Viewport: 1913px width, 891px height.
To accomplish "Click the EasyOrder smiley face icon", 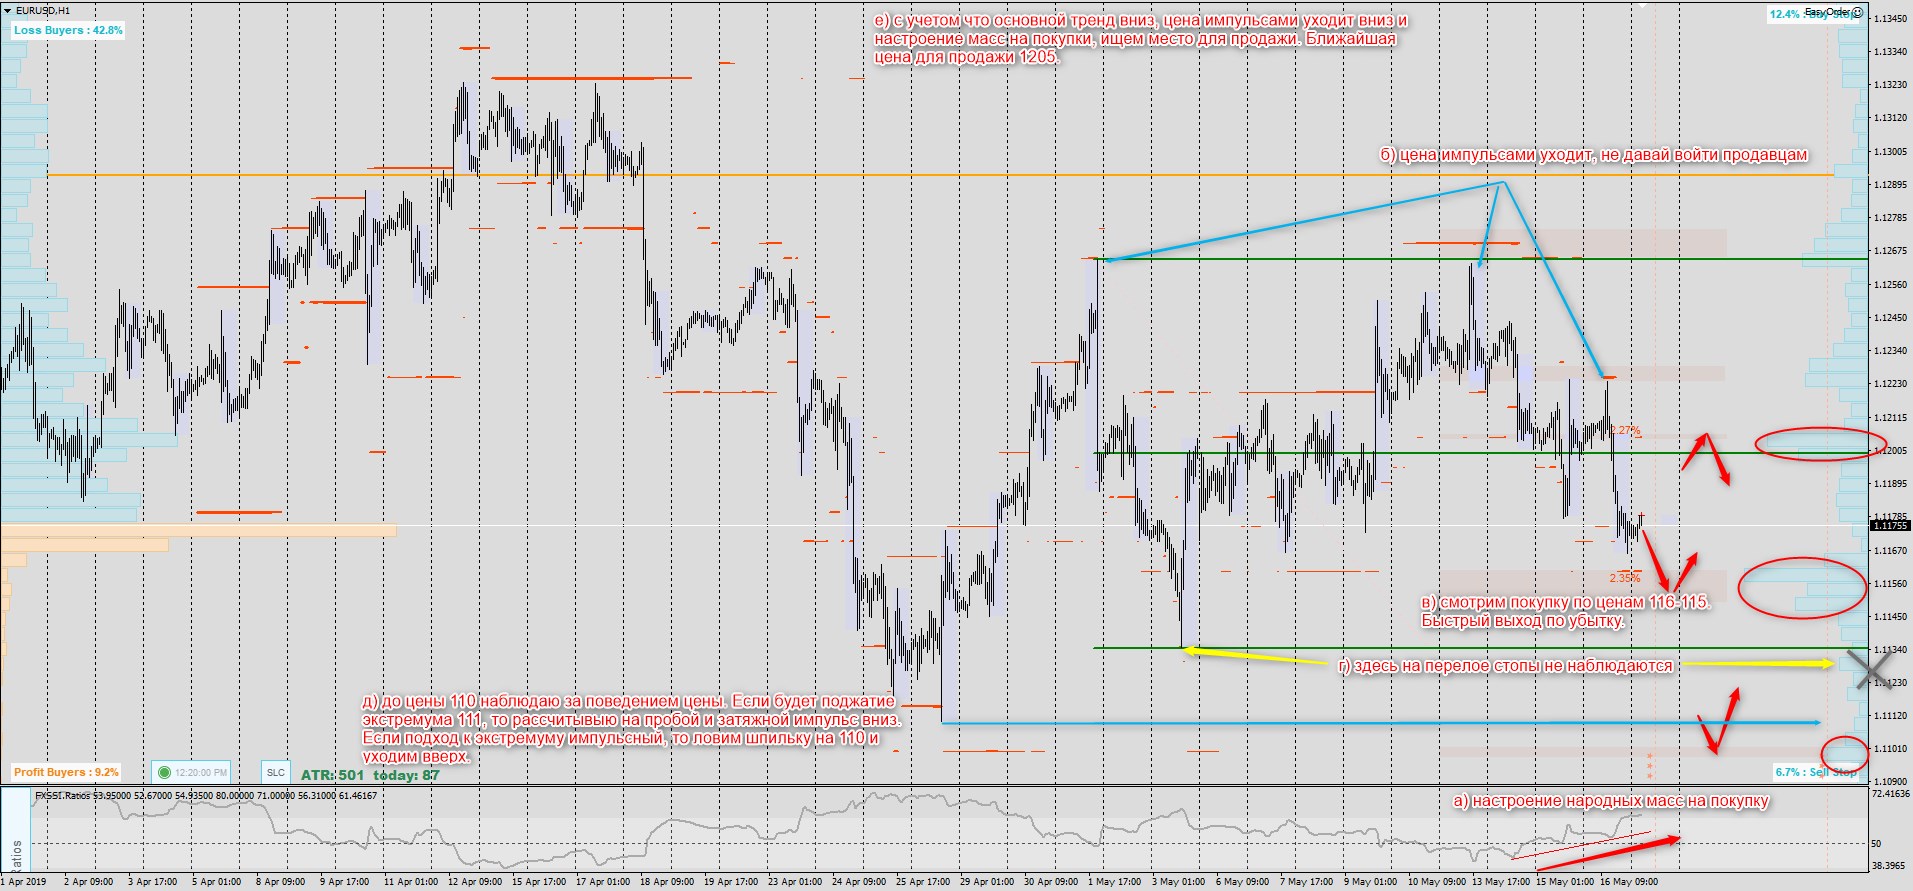I will 1857,12.
